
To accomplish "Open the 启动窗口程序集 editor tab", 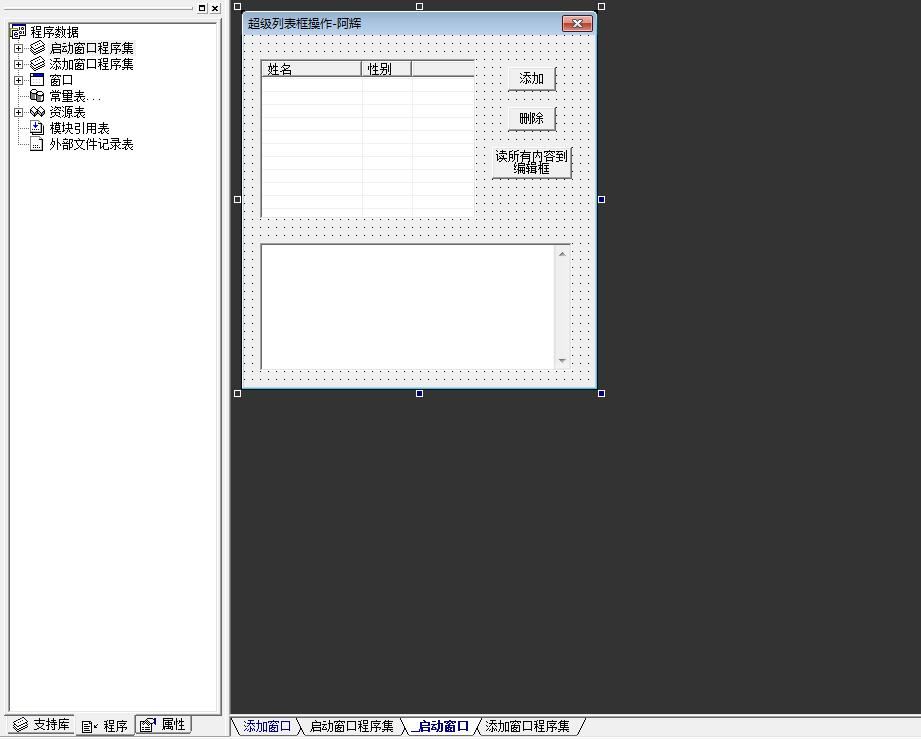I will [351, 726].
